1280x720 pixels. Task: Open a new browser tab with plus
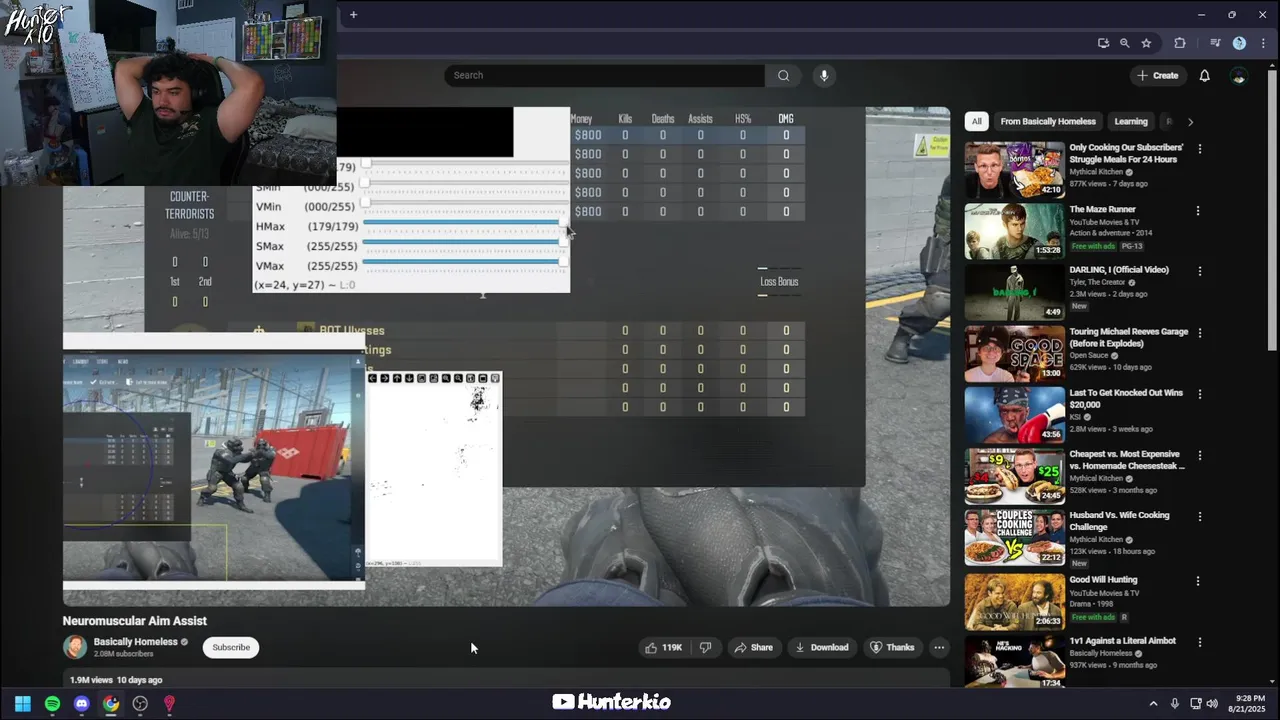click(x=353, y=14)
